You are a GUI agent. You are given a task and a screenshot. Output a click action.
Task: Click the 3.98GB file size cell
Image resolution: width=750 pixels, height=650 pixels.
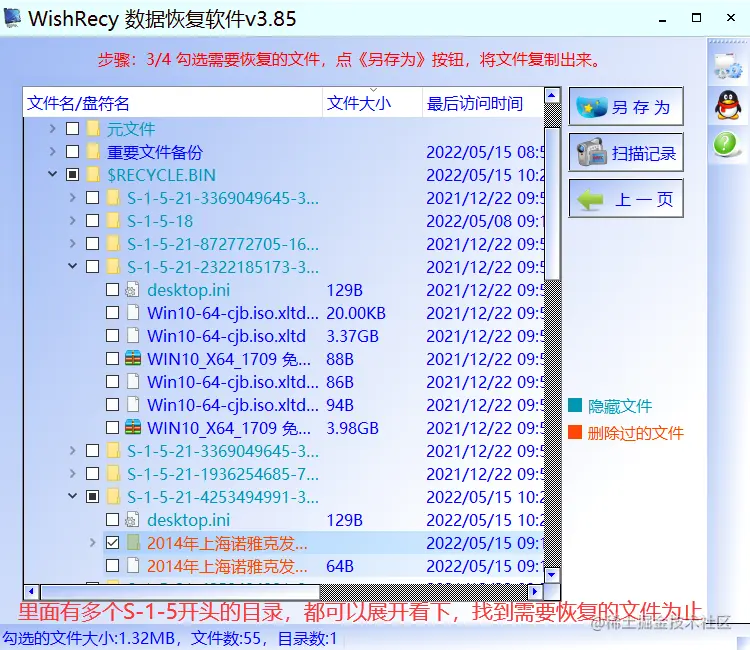(353, 428)
